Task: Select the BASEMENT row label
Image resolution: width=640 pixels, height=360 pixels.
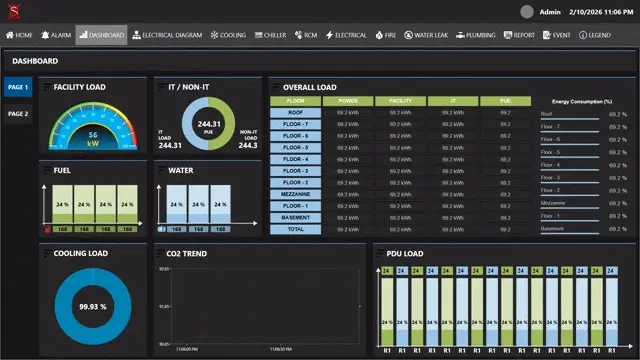Action: 296,218
